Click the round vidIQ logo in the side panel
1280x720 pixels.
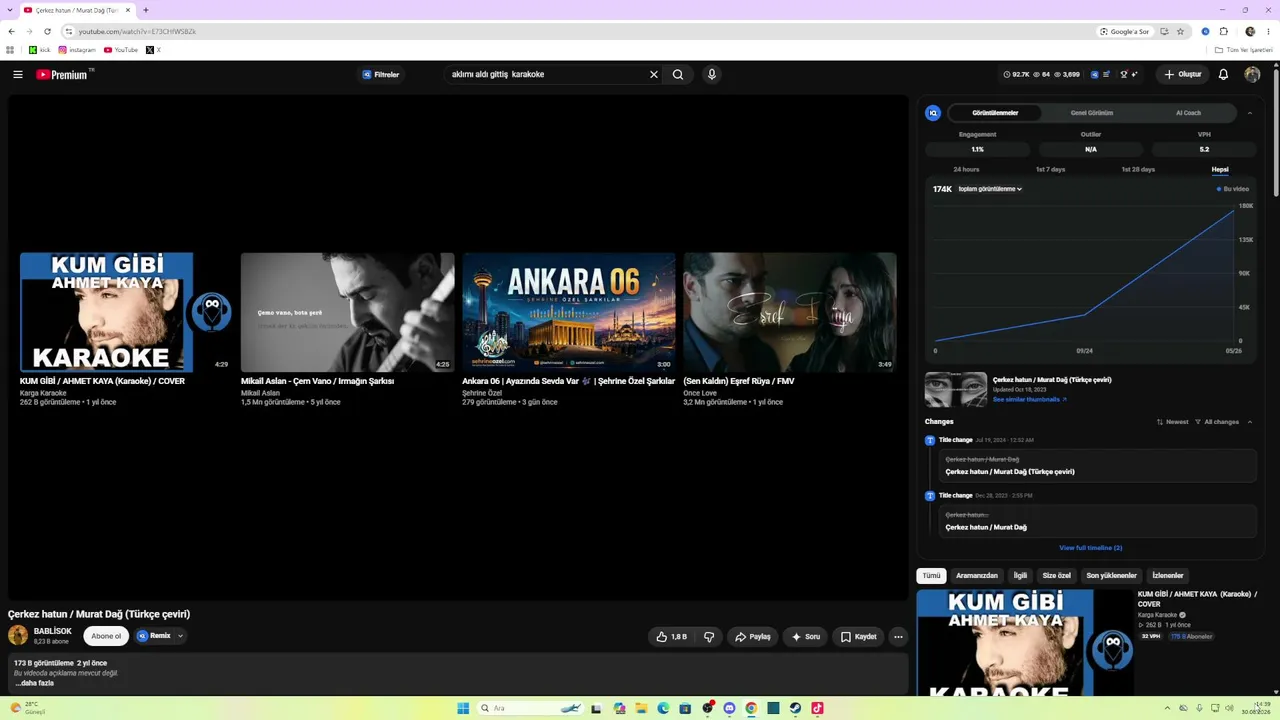pos(933,113)
